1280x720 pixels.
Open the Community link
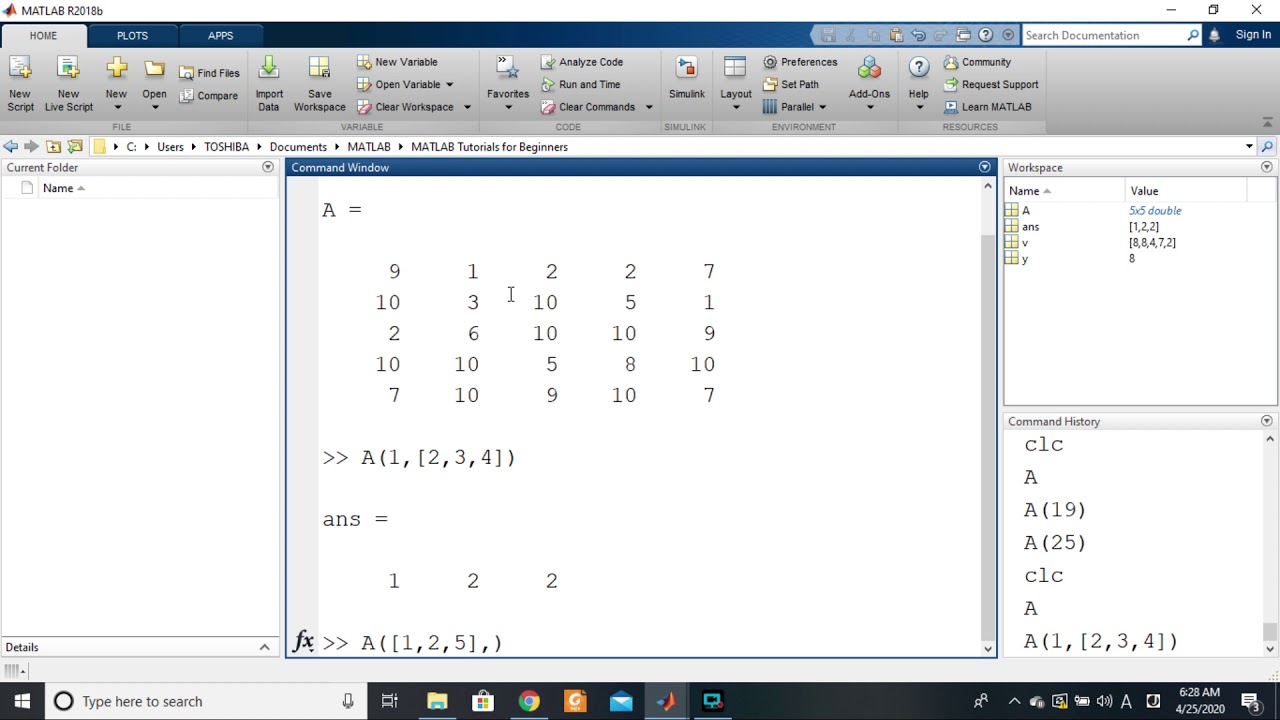[x=977, y=62]
